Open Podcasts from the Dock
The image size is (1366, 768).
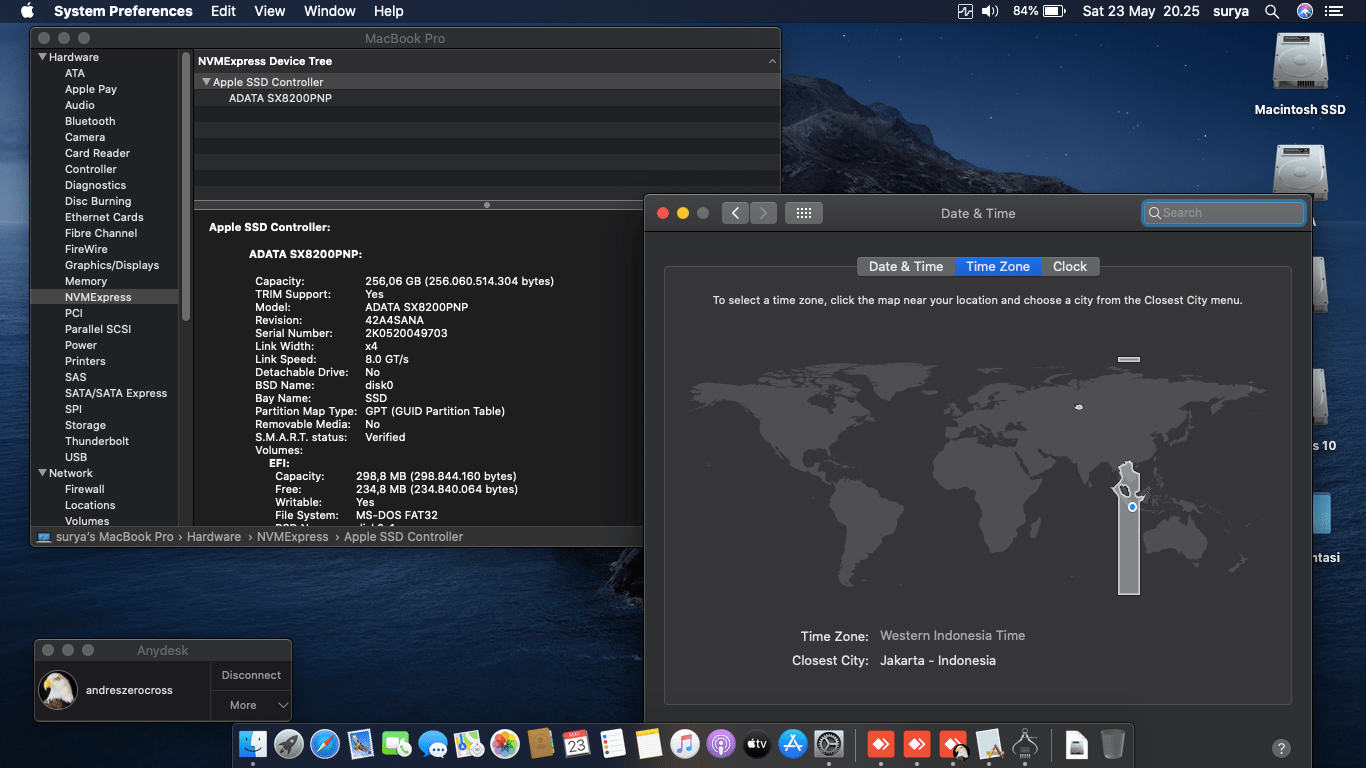(x=721, y=743)
